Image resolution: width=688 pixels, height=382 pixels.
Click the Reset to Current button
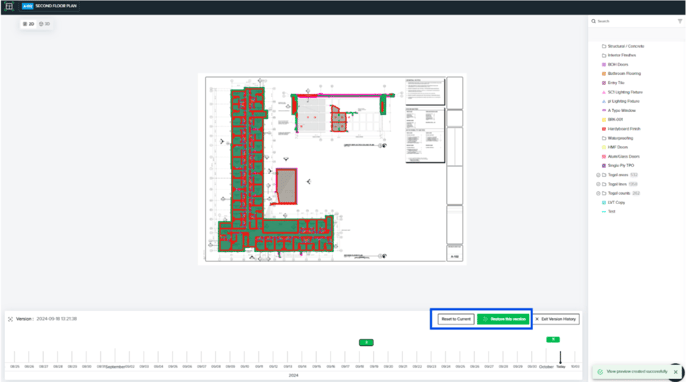click(x=456, y=319)
